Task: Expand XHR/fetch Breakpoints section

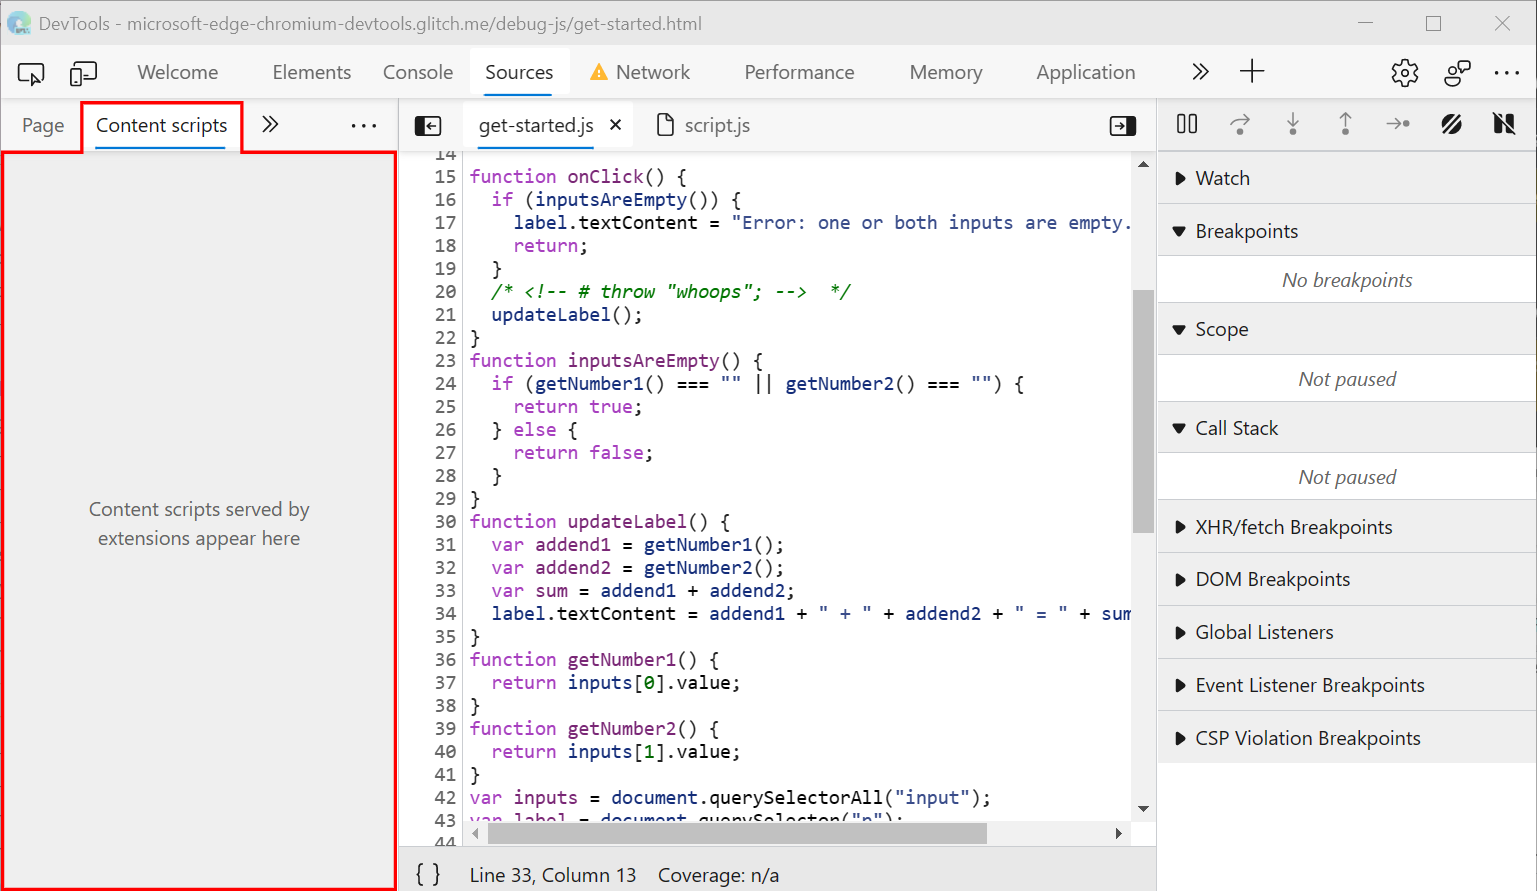Action: [x=1347, y=527]
